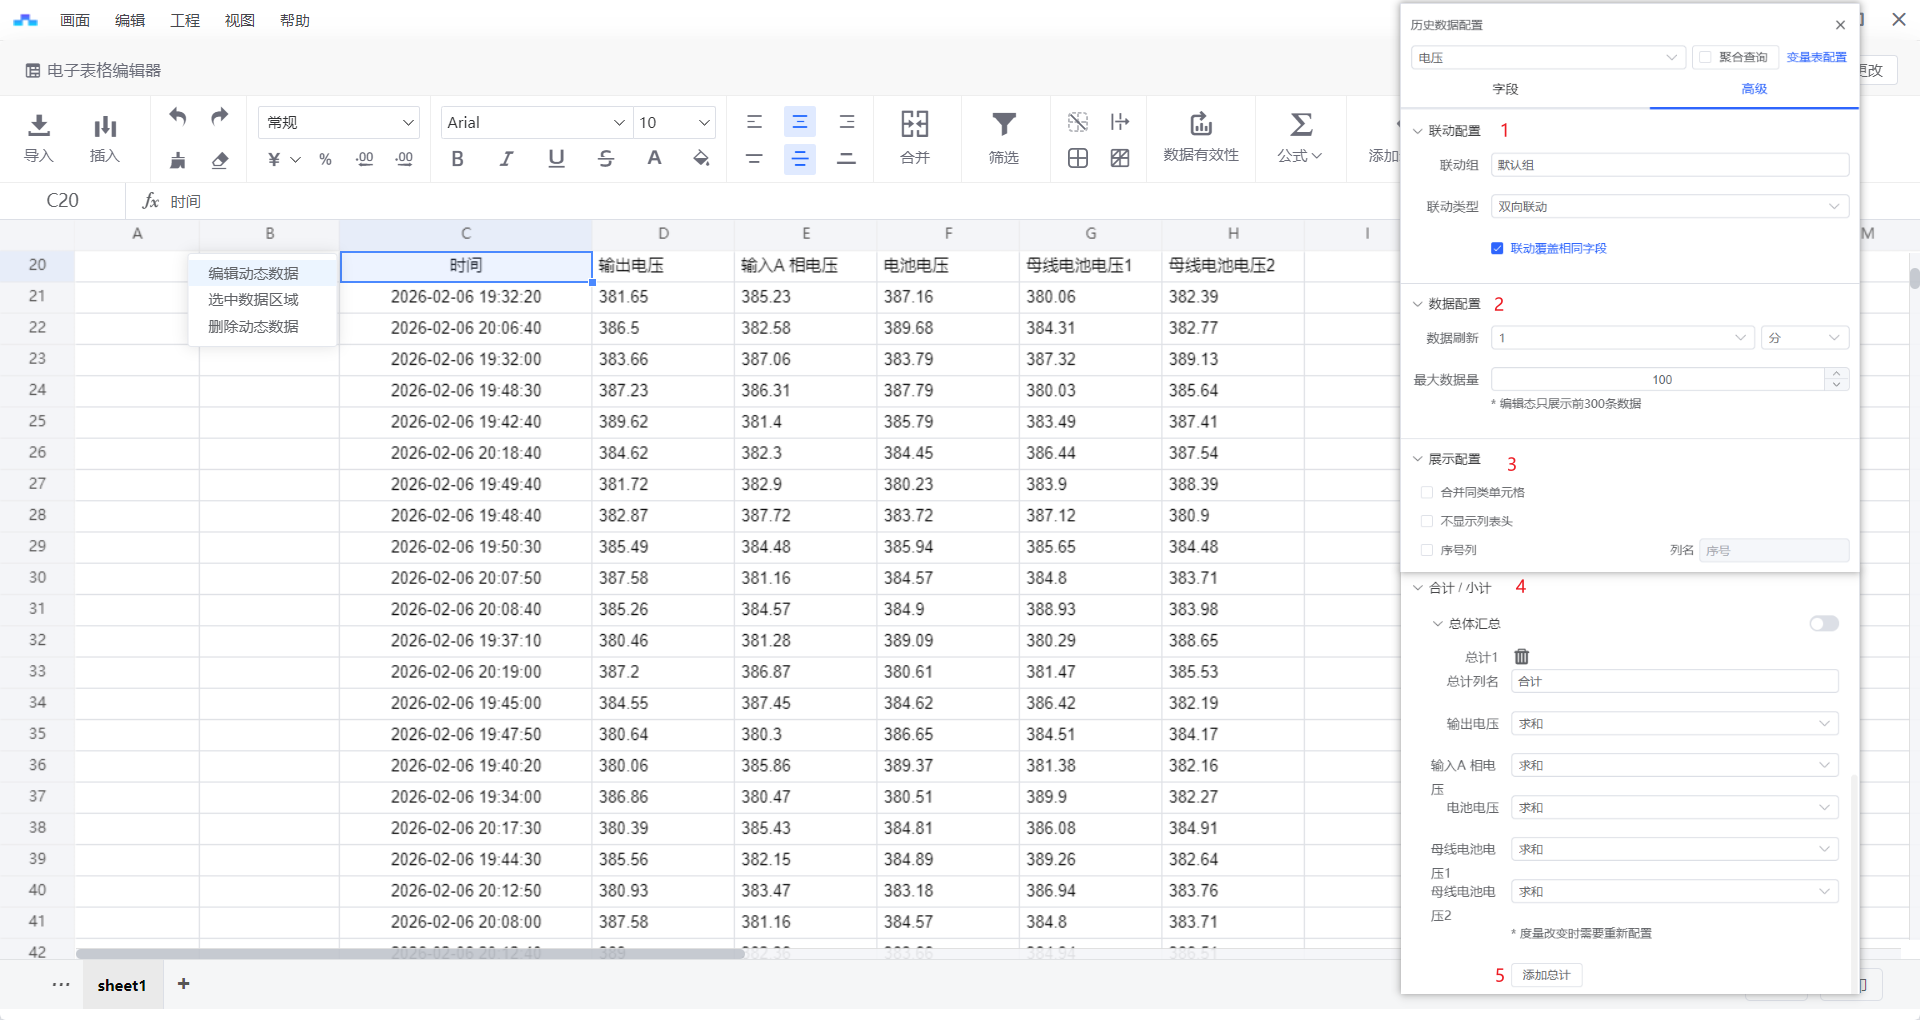Click the Undo arrow icon
Image resolution: width=1920 pixels, height=1020 pixels.
[178, 117]
